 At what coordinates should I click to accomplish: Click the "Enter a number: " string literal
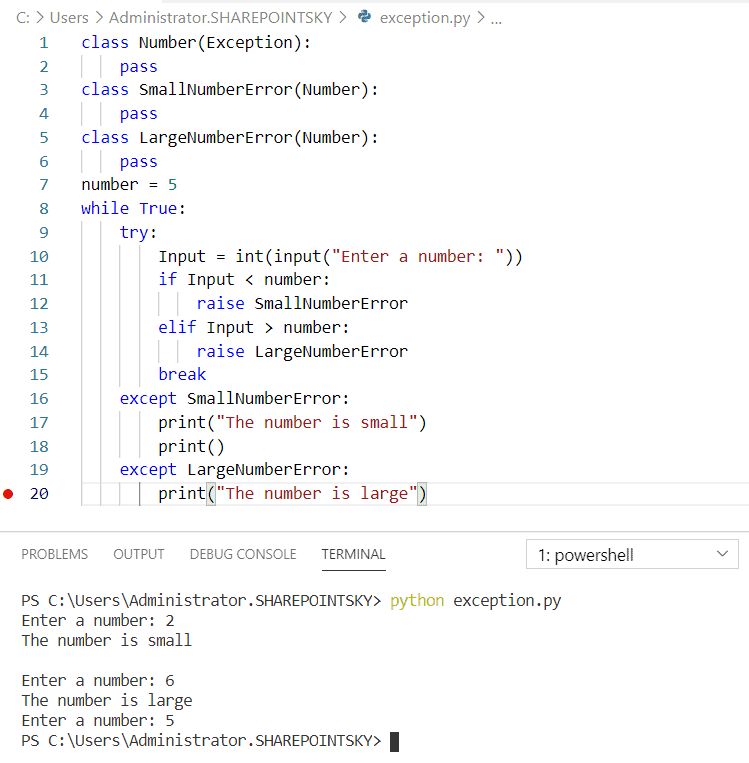(x=418, y=256)
